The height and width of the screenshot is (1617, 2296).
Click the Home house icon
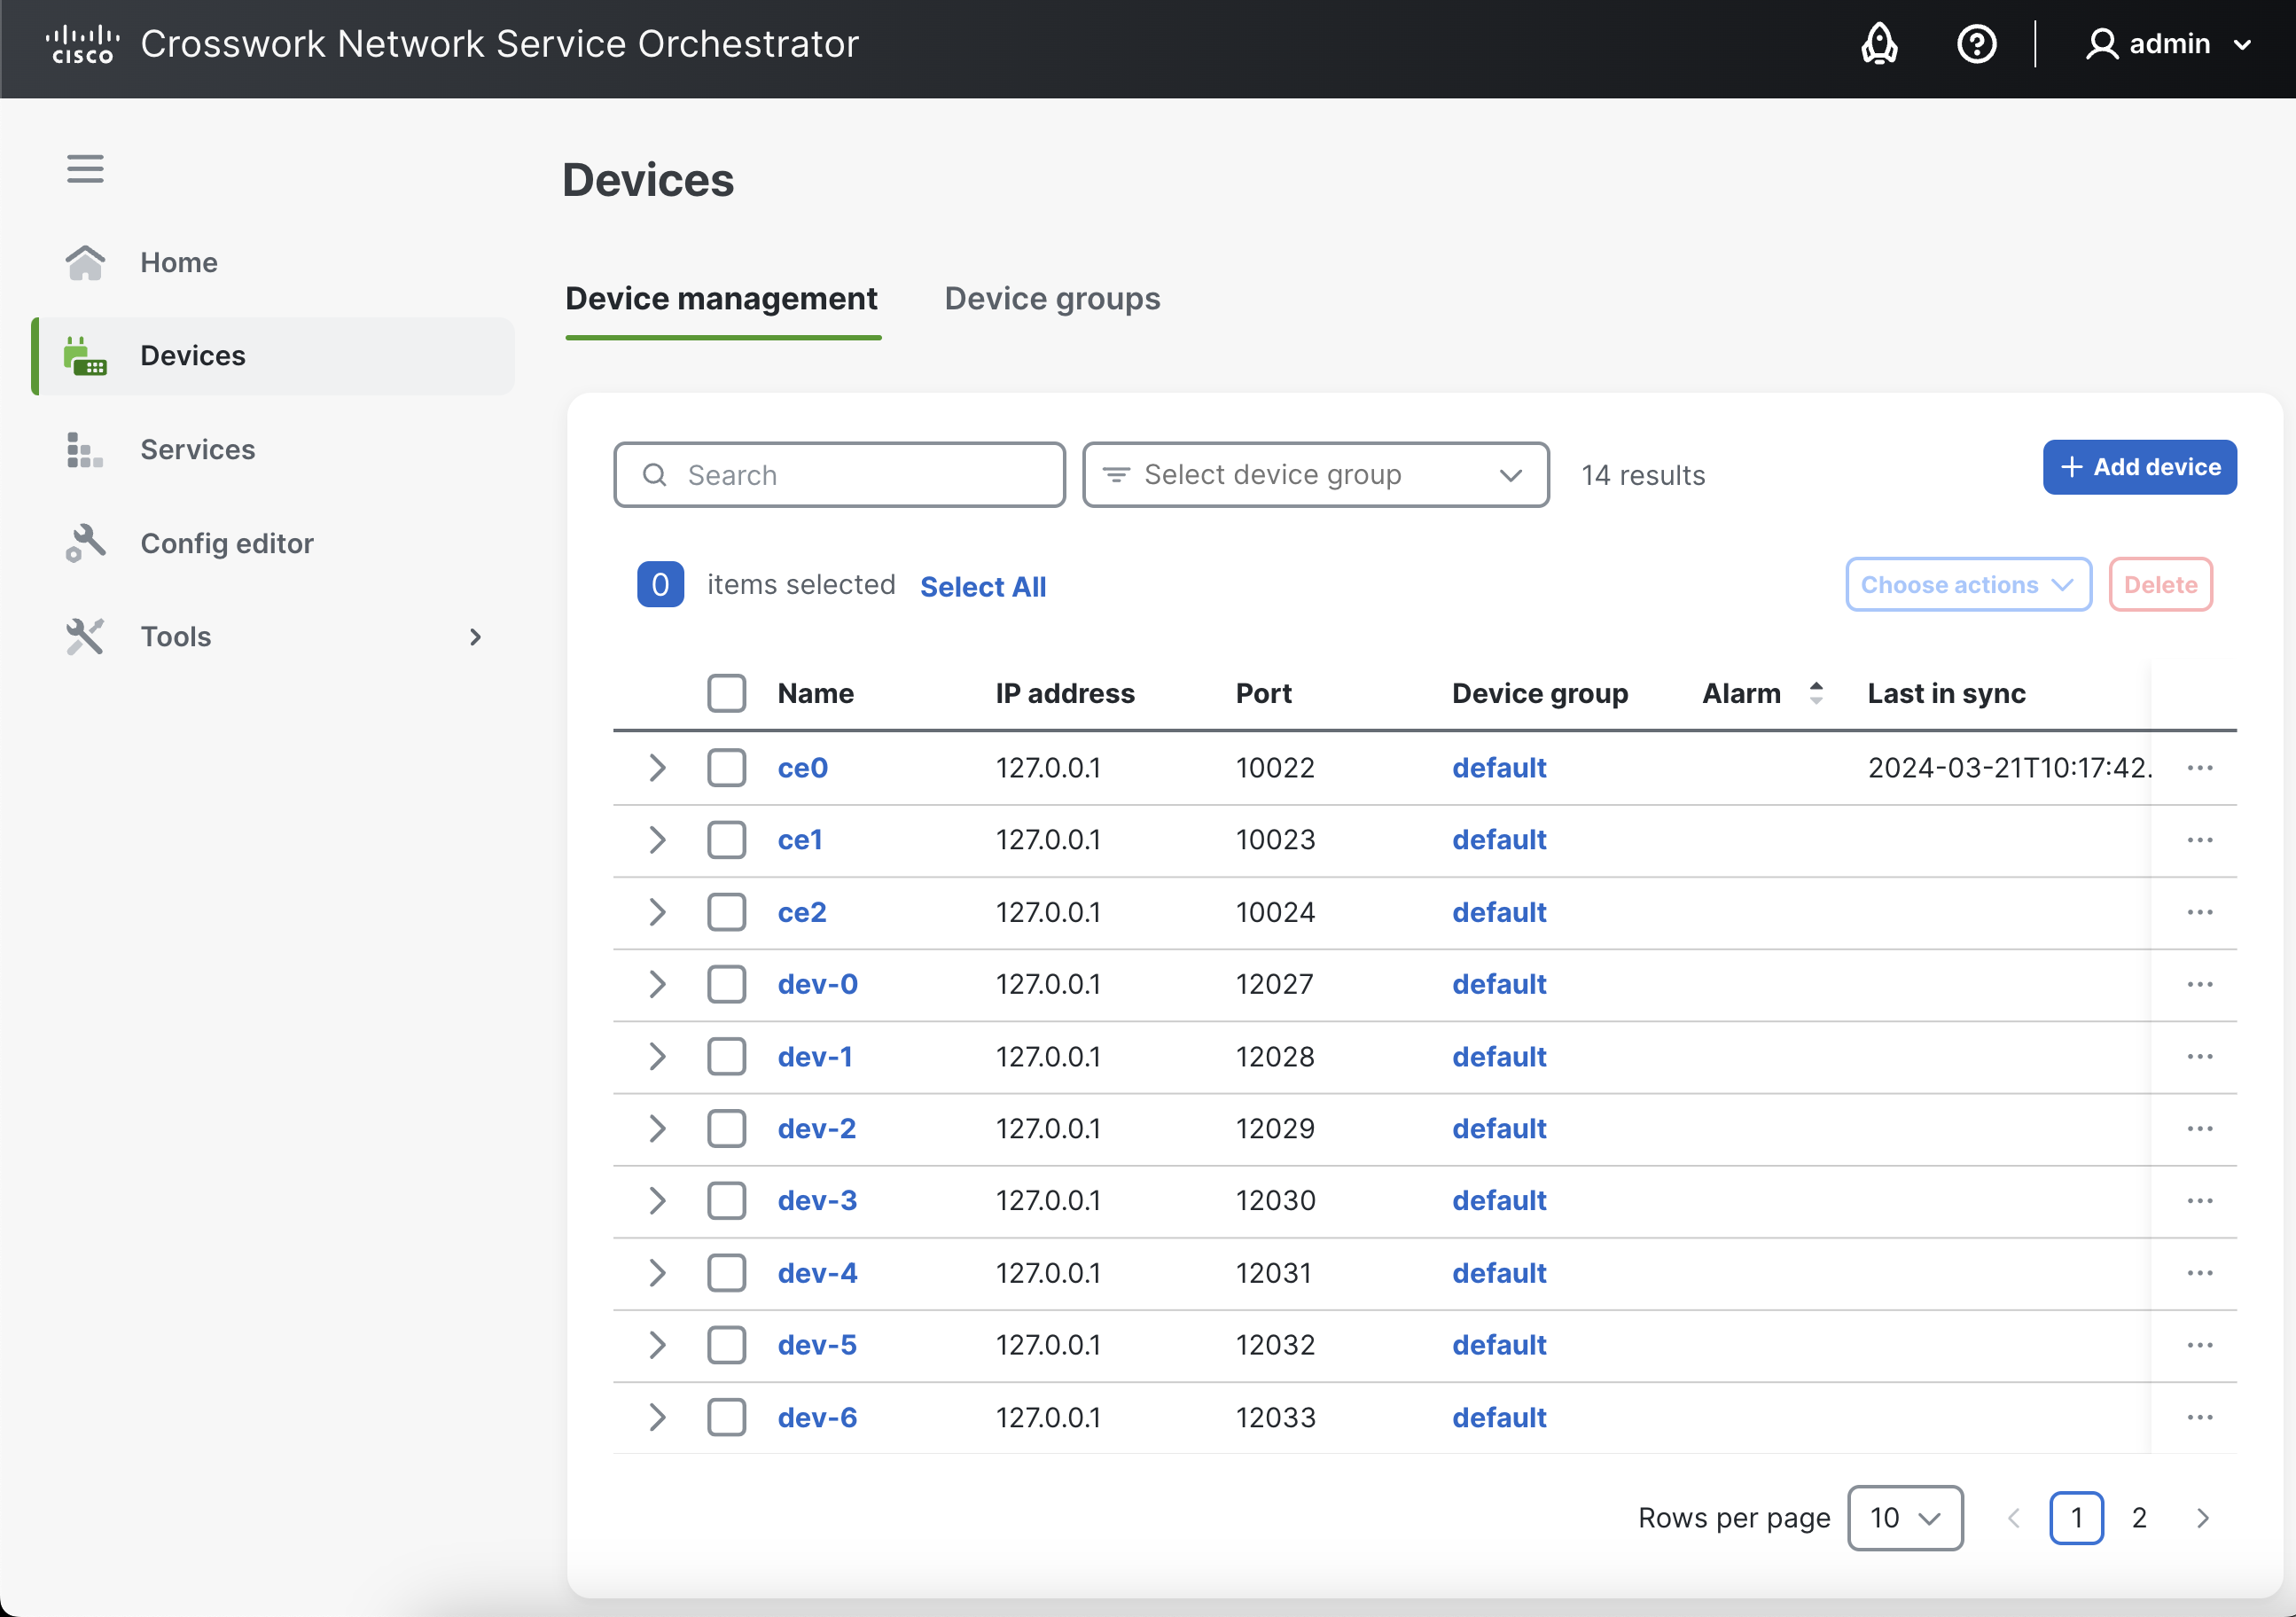click(85, 263)
